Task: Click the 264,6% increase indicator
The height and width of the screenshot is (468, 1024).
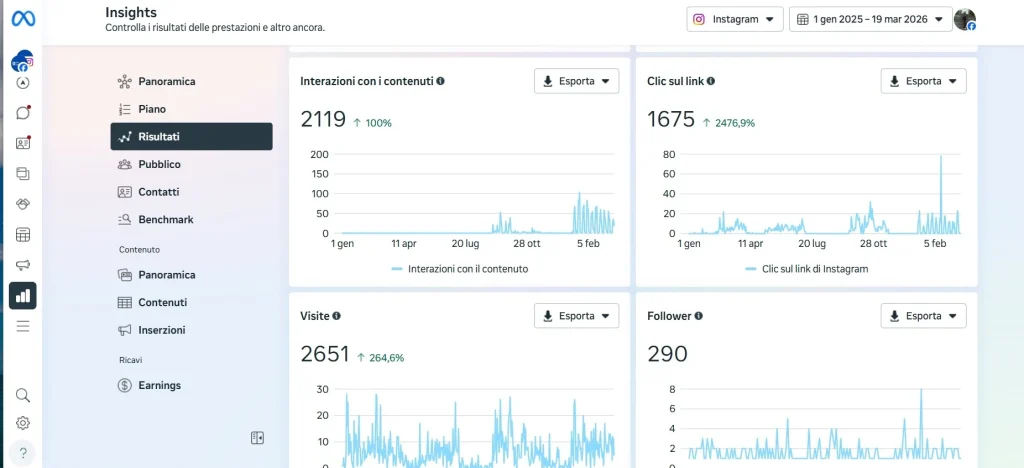Action: [x=380, y=358]
